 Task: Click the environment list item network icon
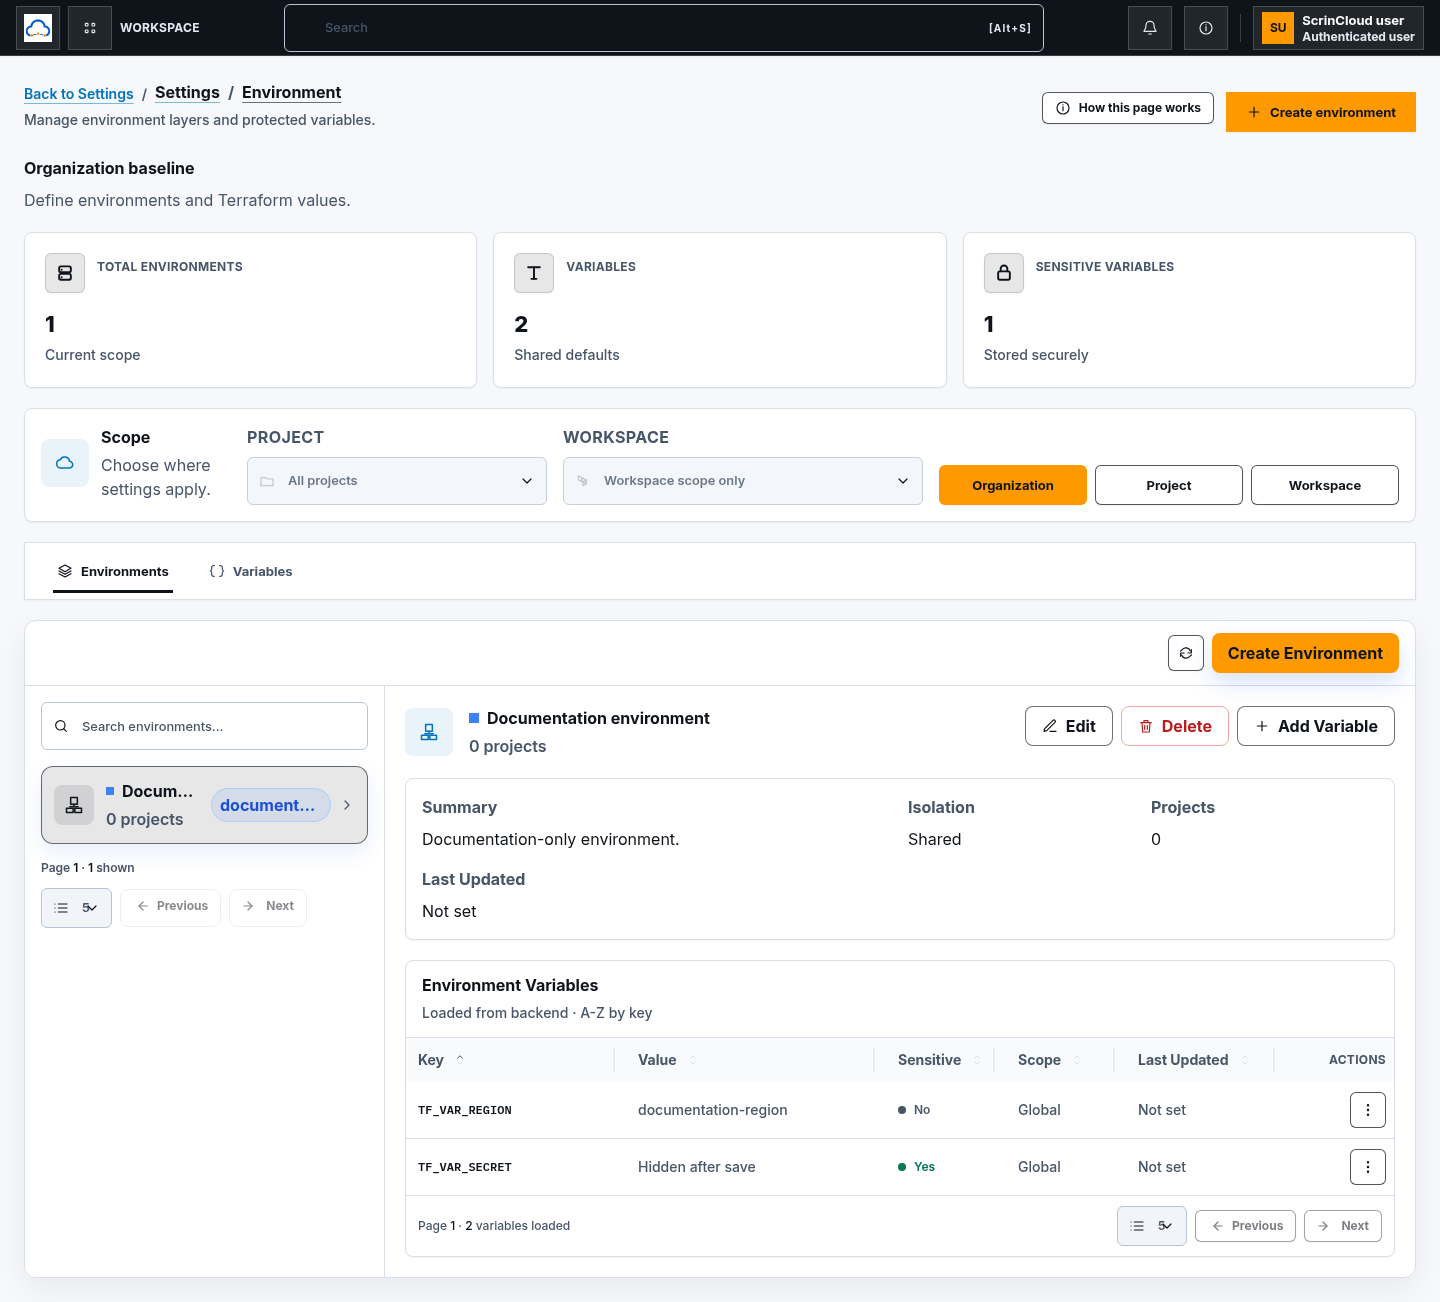(74, 805)
